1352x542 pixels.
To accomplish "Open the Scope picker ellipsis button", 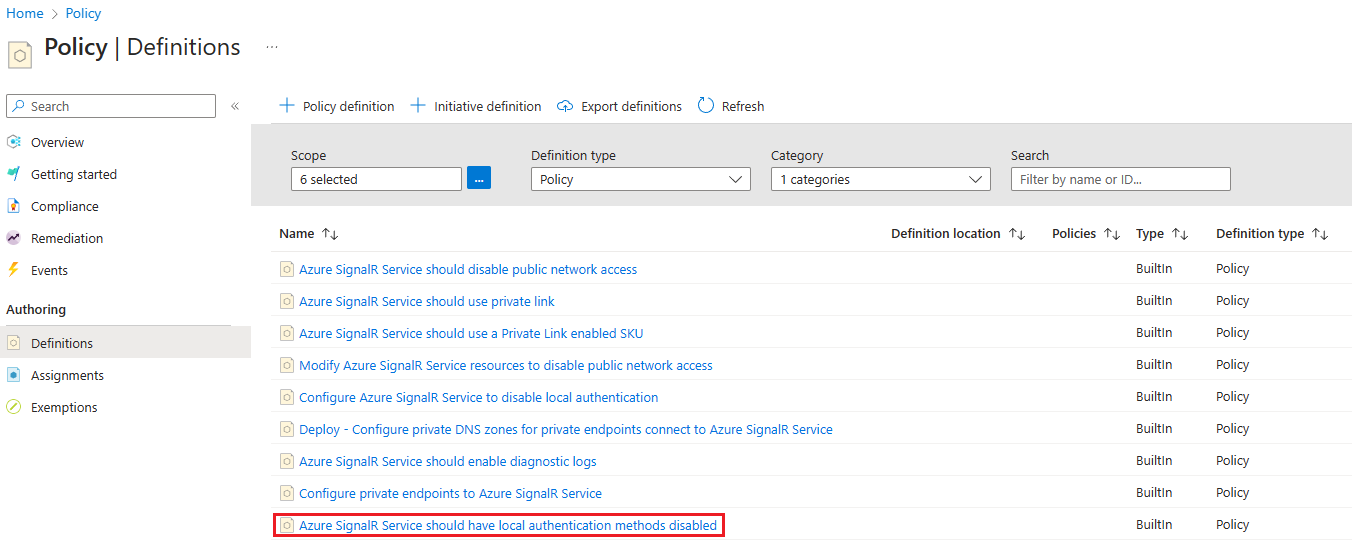I will pos(479,179).
